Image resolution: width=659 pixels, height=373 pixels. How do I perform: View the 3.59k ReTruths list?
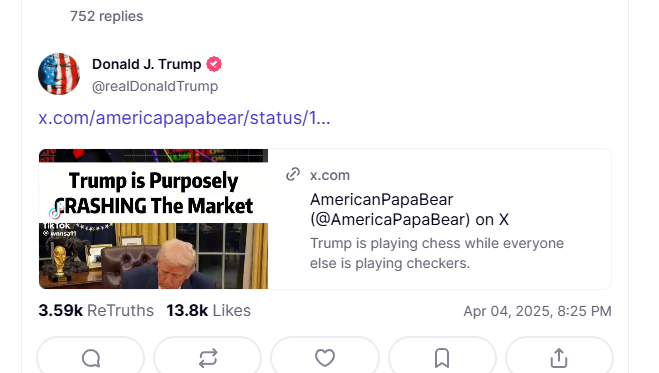pyautogui.click(x=96, y=310)
